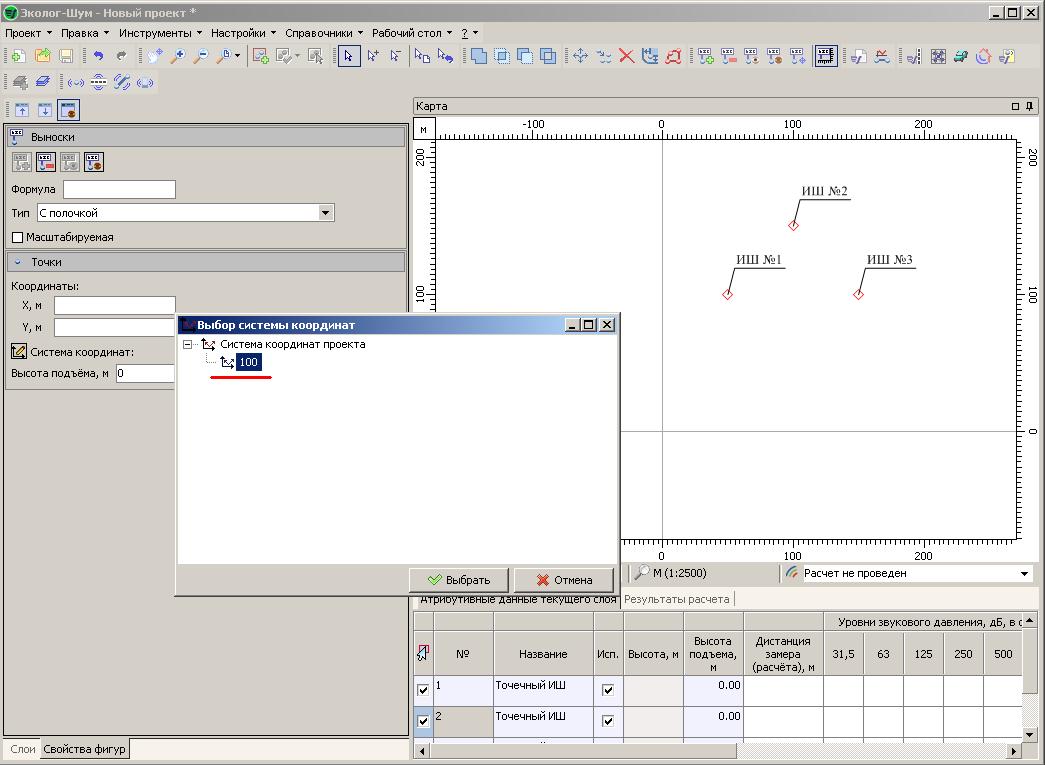Open the calculation status dropdown
The image size is (1045, 765).
[x=1024, y=574]
